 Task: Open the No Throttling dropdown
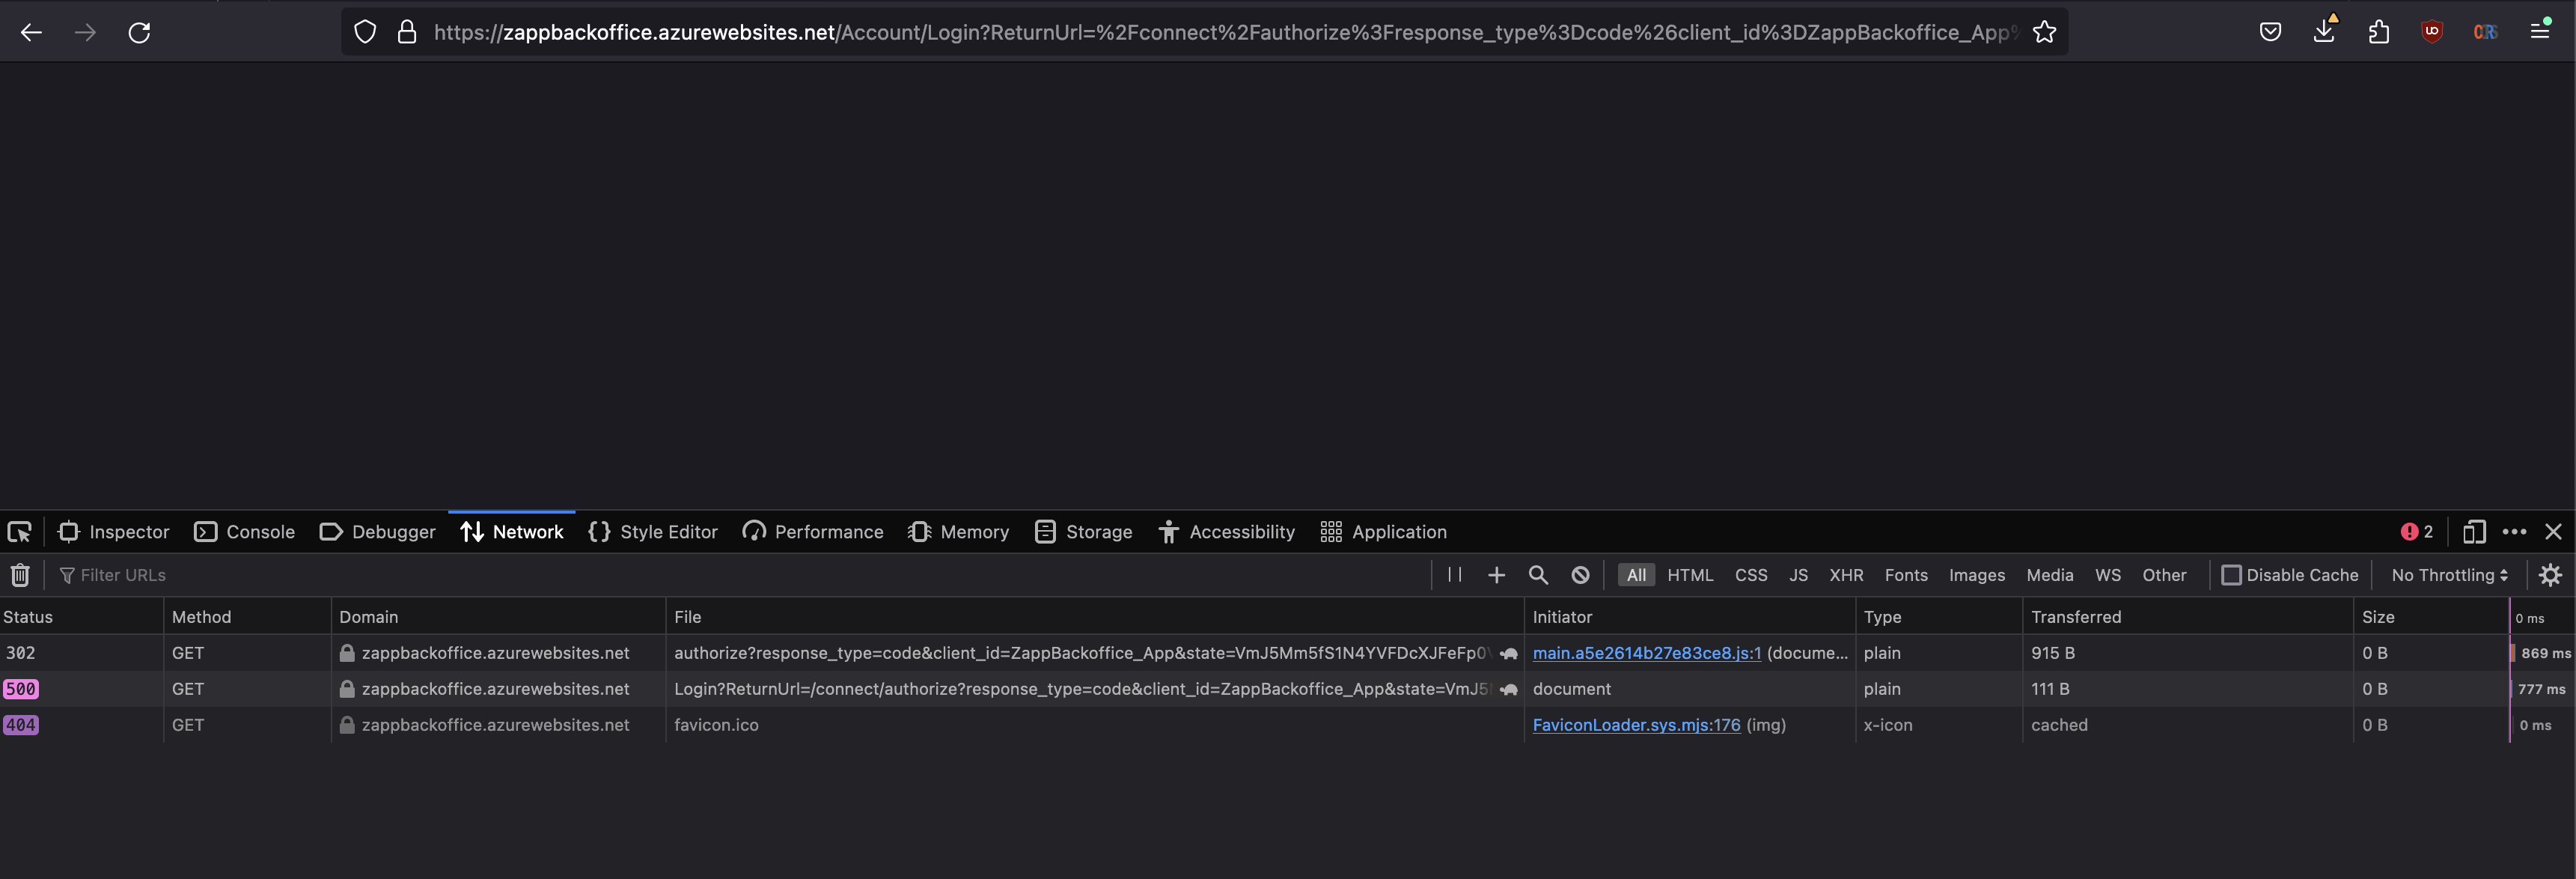pyautogui.click(x=2446, y=574)
